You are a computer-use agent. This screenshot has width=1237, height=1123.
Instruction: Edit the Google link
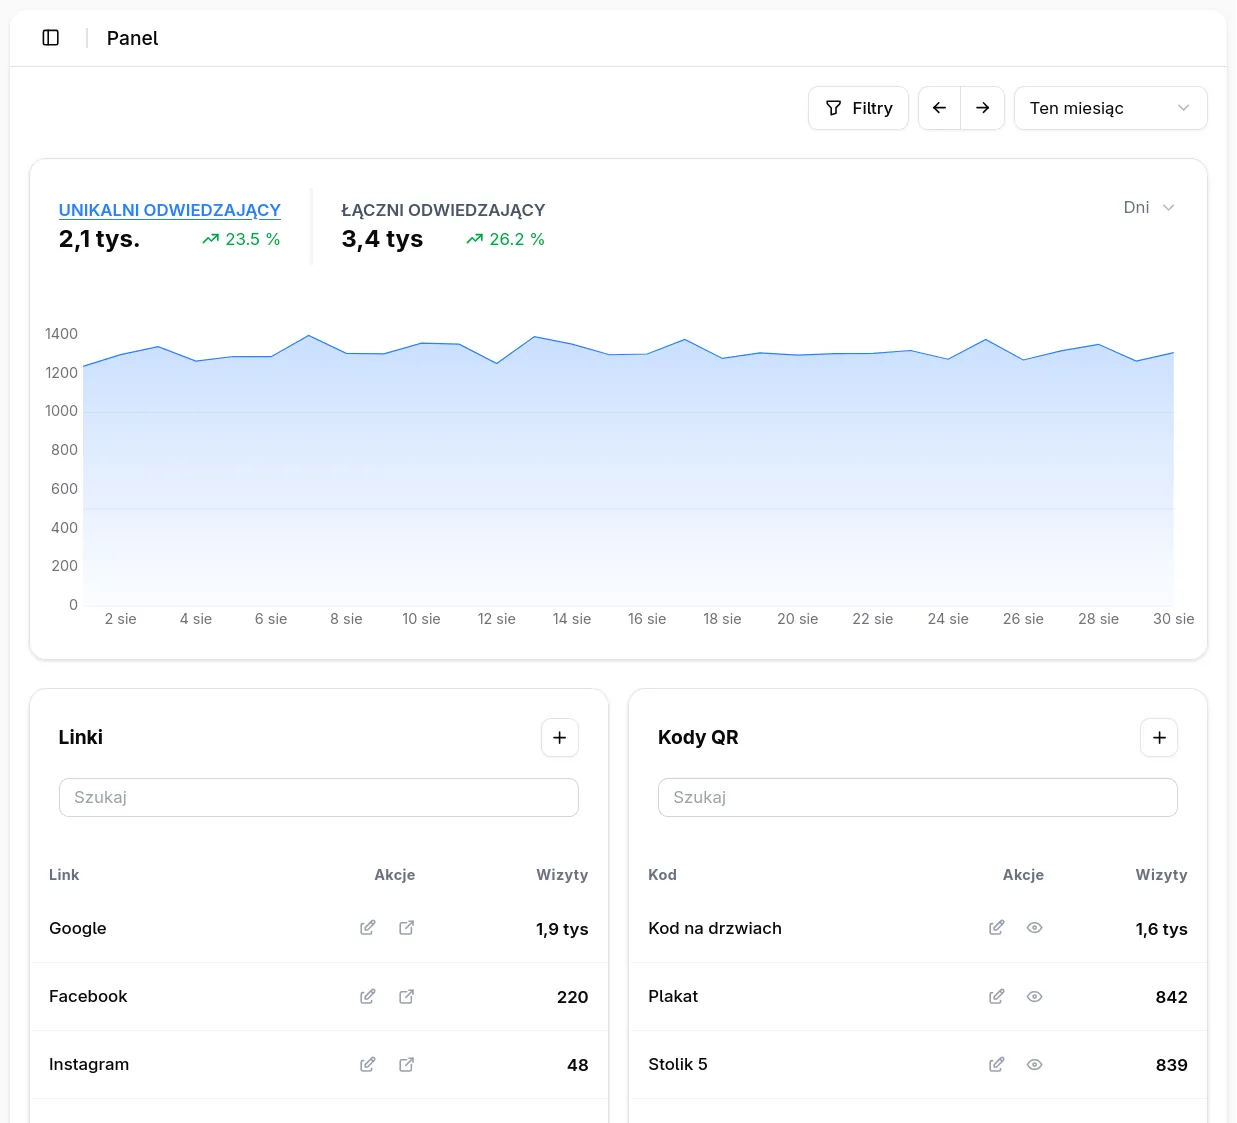(x=368, y=928)
